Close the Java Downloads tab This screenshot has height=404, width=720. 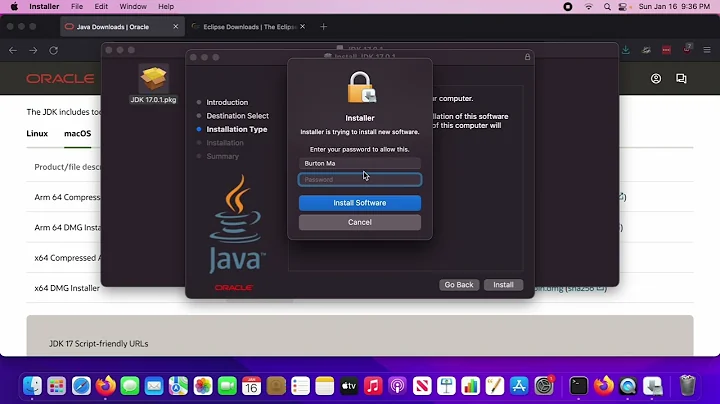pos(175,27)
